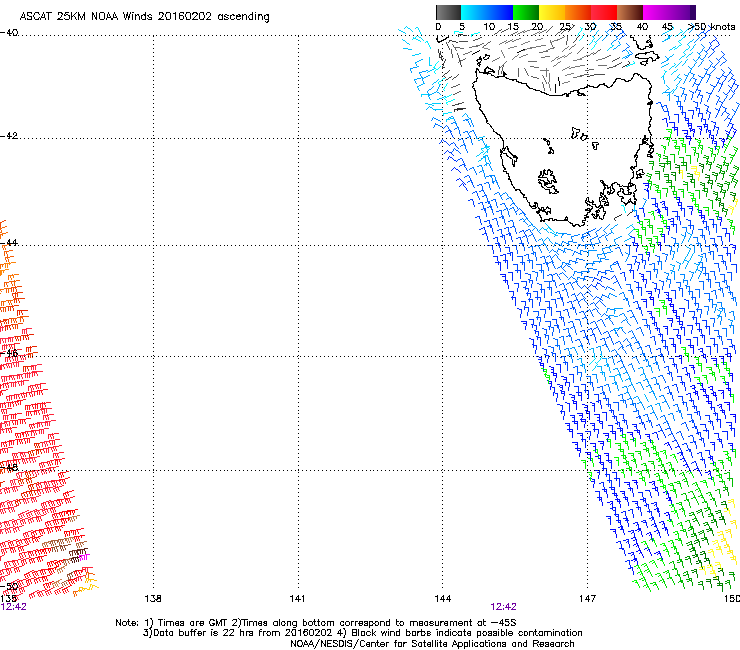740x650 pixels.
Task: Click the purple '12:42' timestamp near longitude 144
Action: tap(503, 607)
